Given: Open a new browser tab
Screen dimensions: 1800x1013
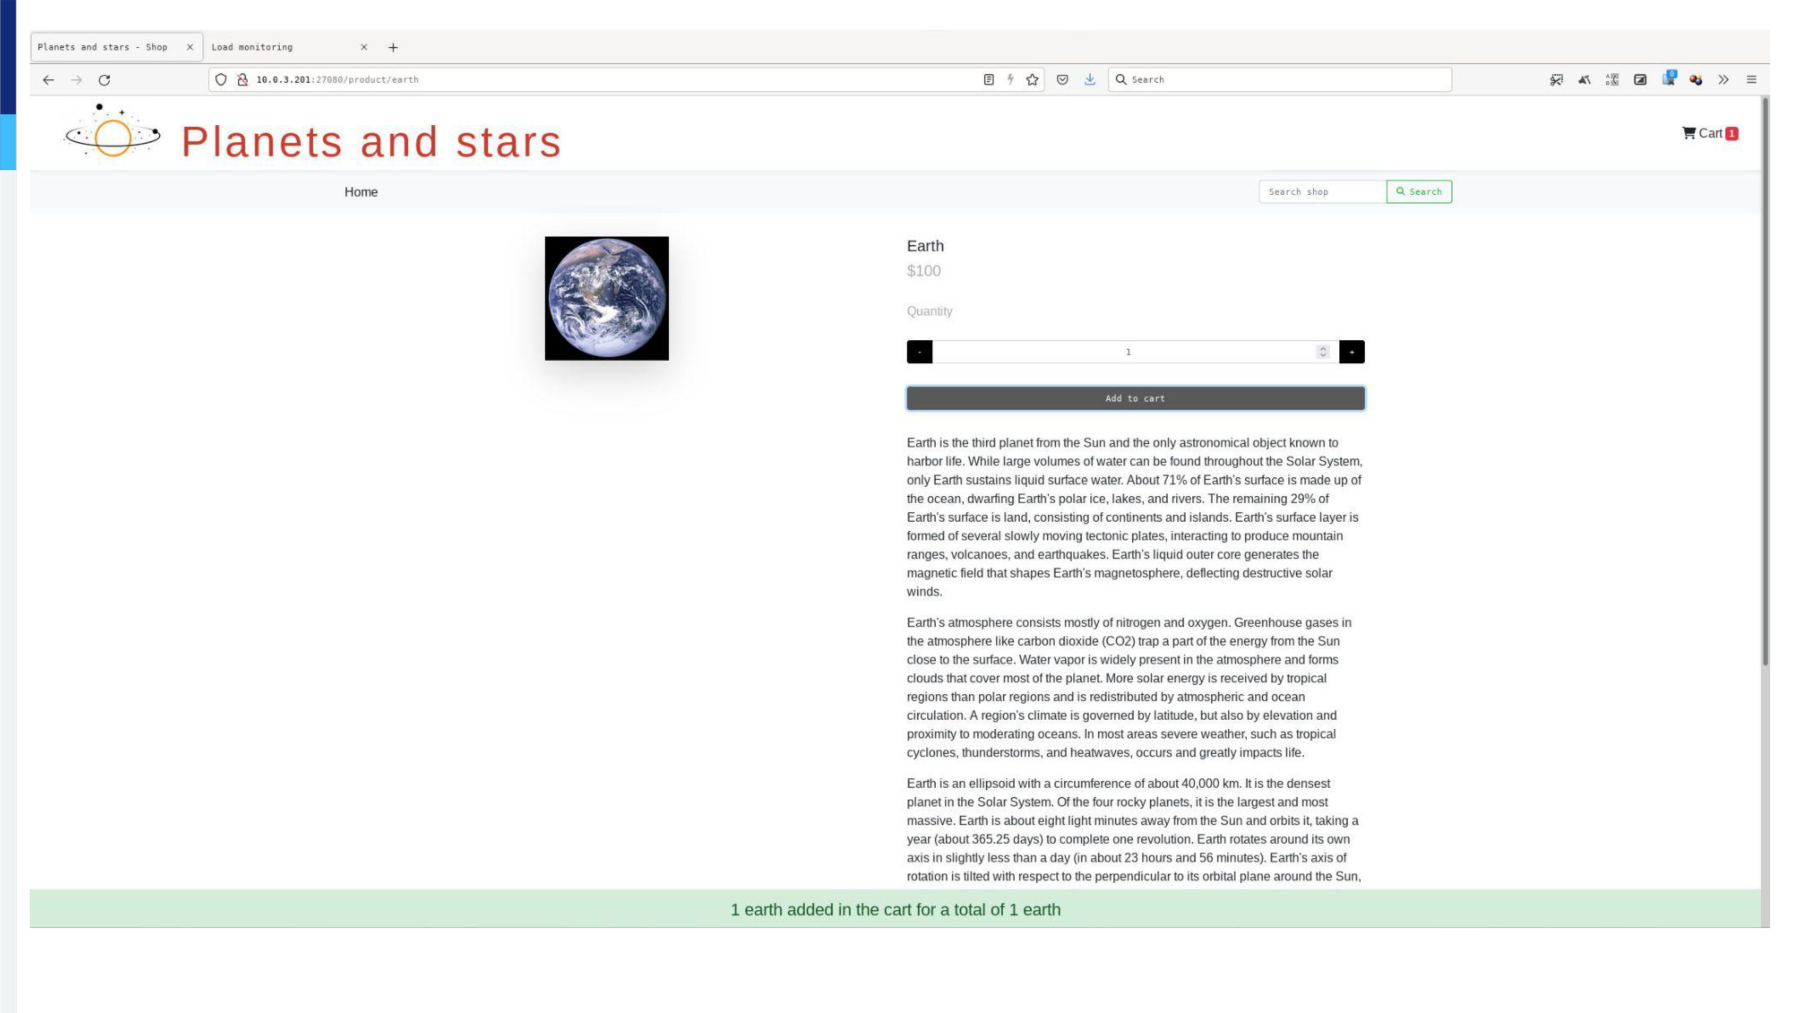Looking at the screenshot, I should 393,47.
